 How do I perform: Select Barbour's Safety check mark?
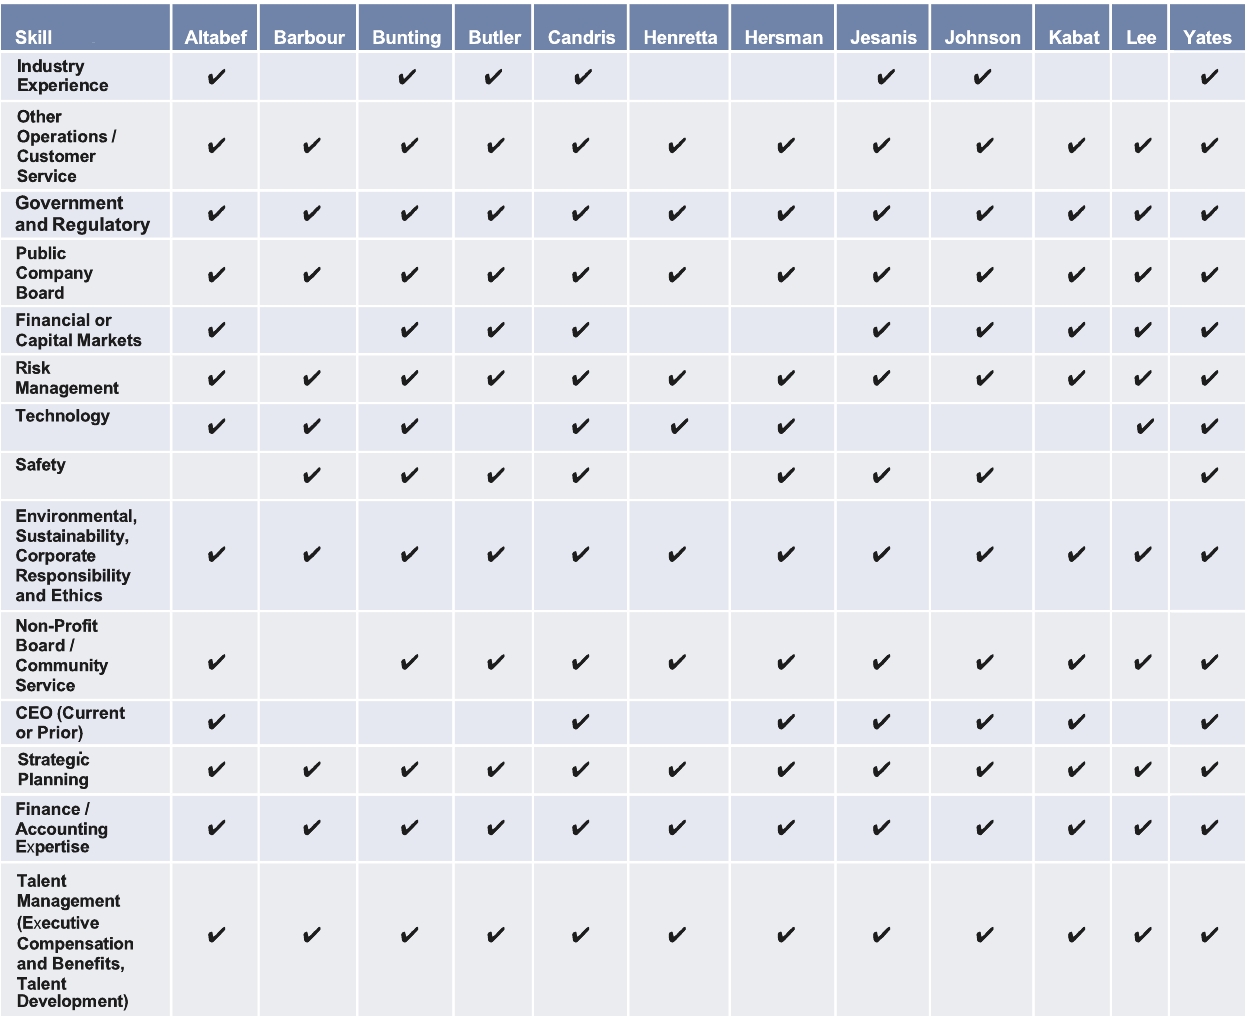tap(311, 476)
